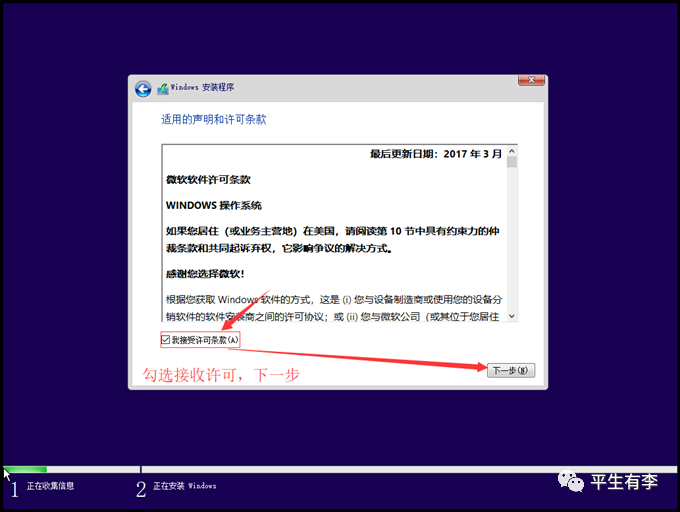
Task: Click the 感谢您选择微软! line
Action: [205, 274]
